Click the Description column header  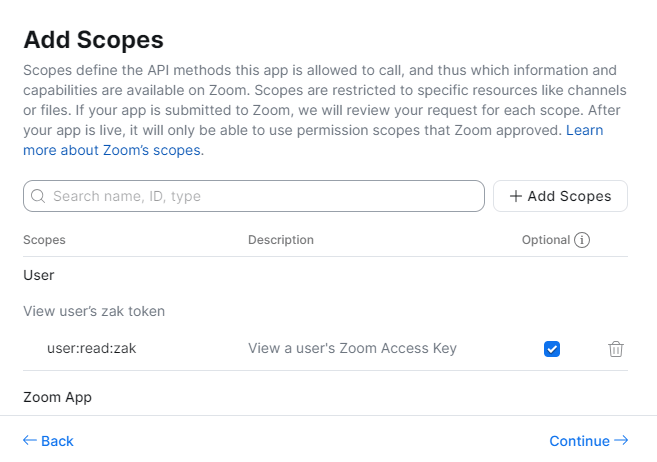tap(280, 240)
